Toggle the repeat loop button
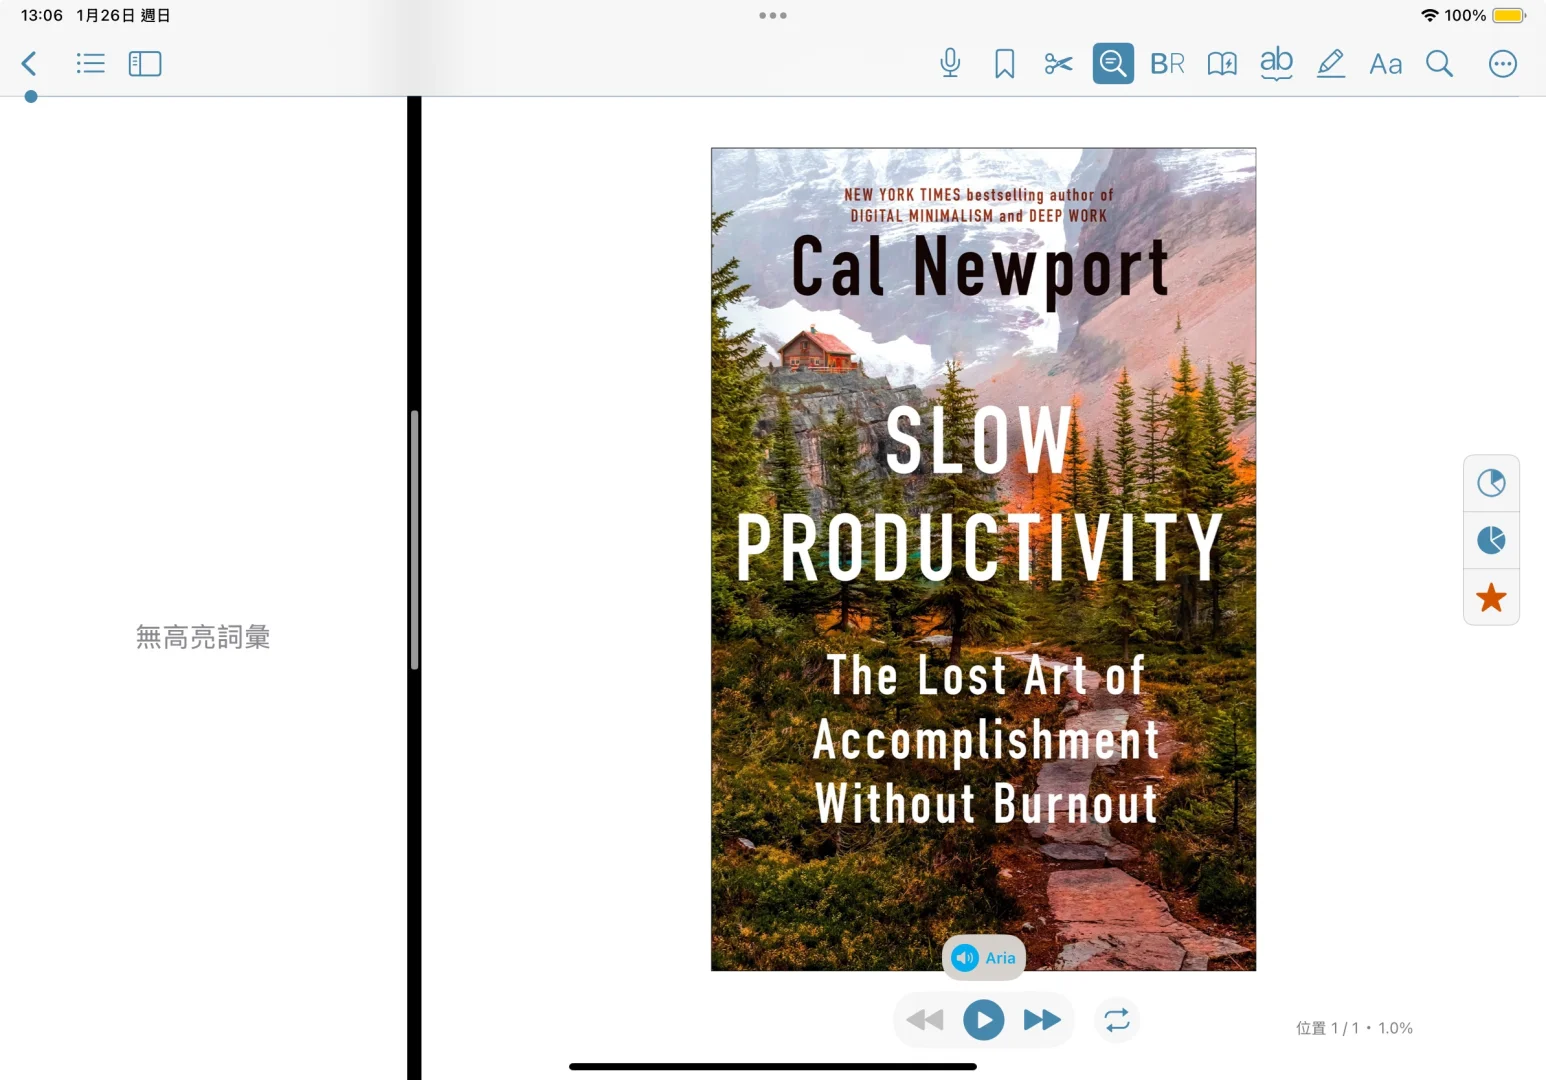This screenshot has width=1546, height=1080. point(1117,1020)
